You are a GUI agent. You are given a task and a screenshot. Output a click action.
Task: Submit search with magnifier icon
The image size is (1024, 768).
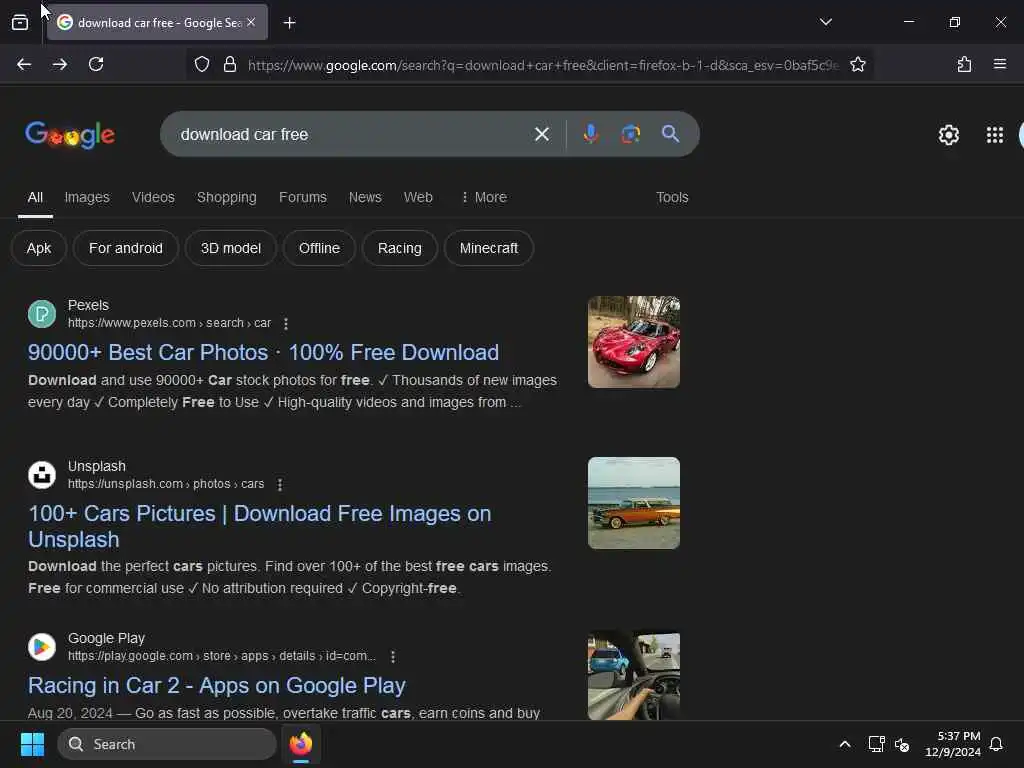click(x=671, y=134)
